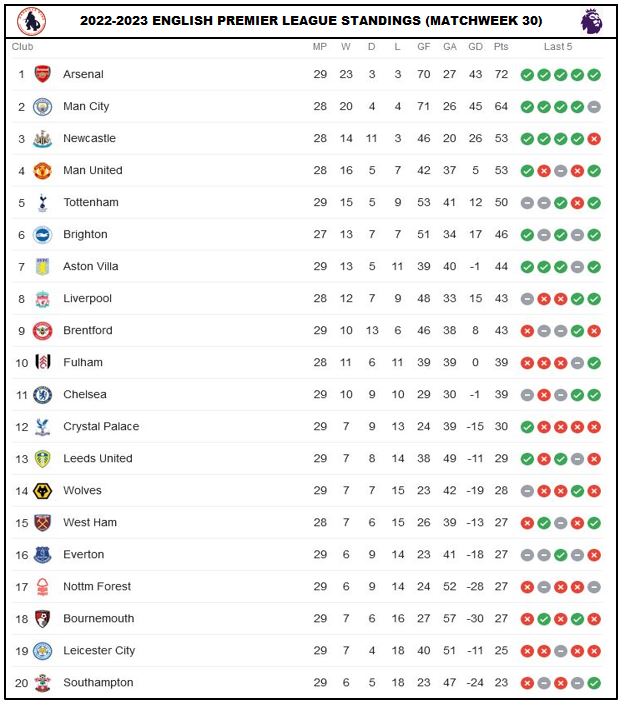This screenshot has height=705, width=624.
Task: Select Newcastle's red loss indicator
Action: pos(594,139)
